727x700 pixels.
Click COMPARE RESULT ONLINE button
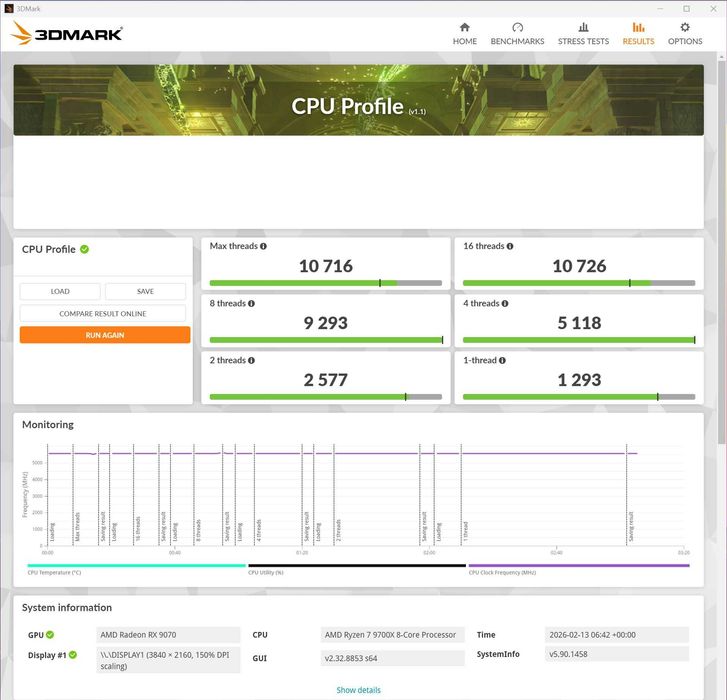102,313
